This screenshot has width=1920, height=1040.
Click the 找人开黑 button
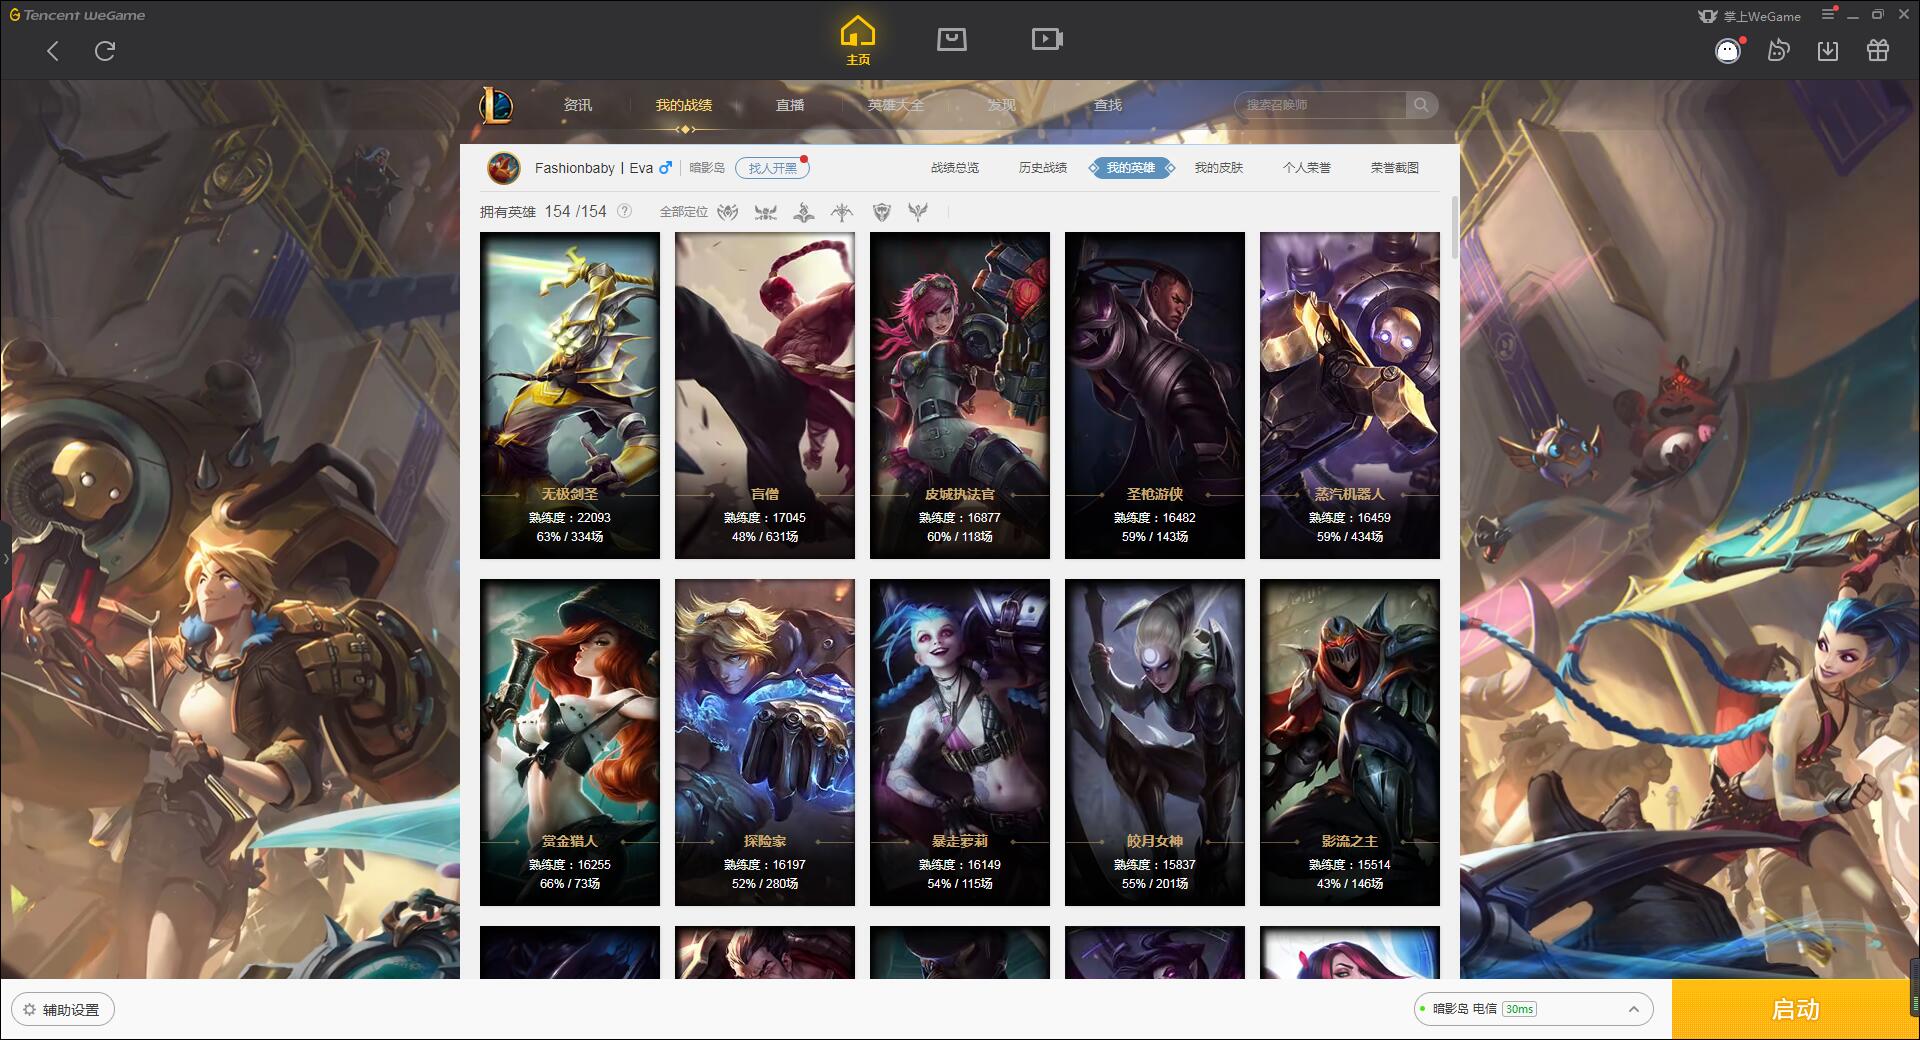pos(772,168)
